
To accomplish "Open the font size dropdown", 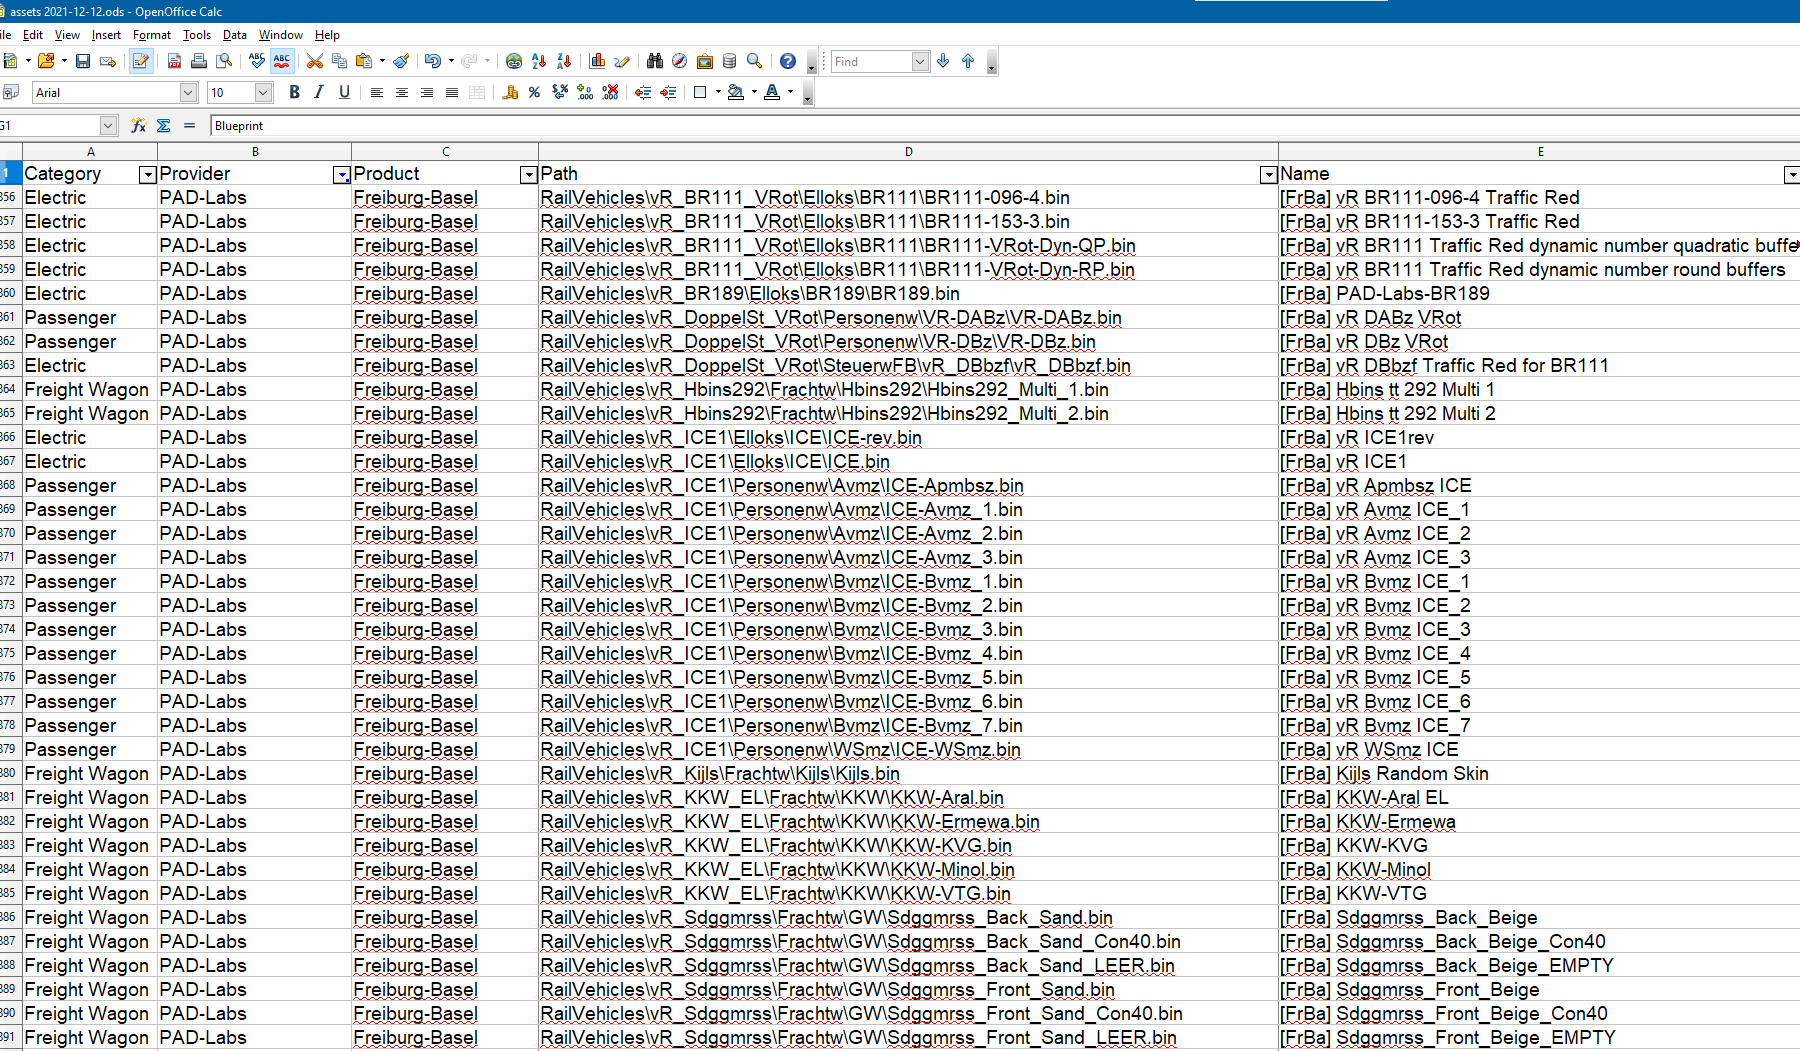I will (x=263, y=93).
